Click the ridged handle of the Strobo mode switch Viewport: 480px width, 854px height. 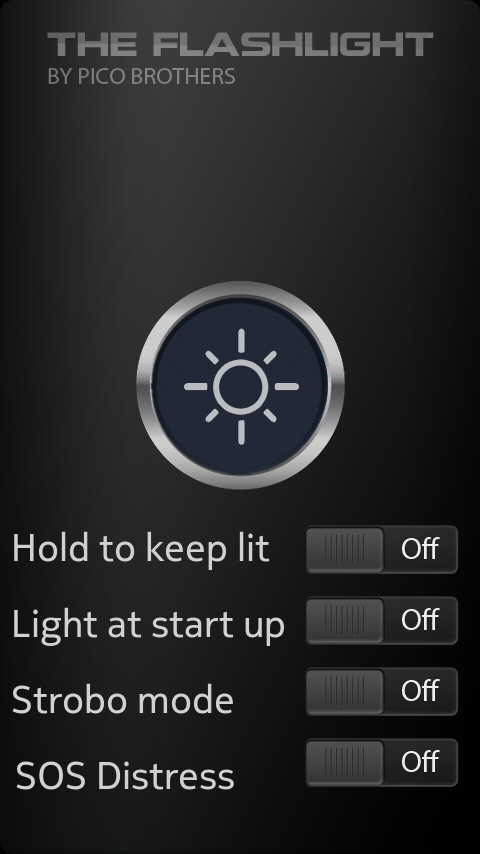(345, 691)
